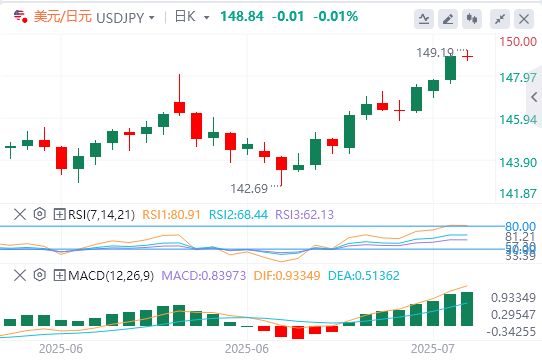Click the 142.69 low price label
The width and height of the screenshot is (542, 361).
[249, 189]
